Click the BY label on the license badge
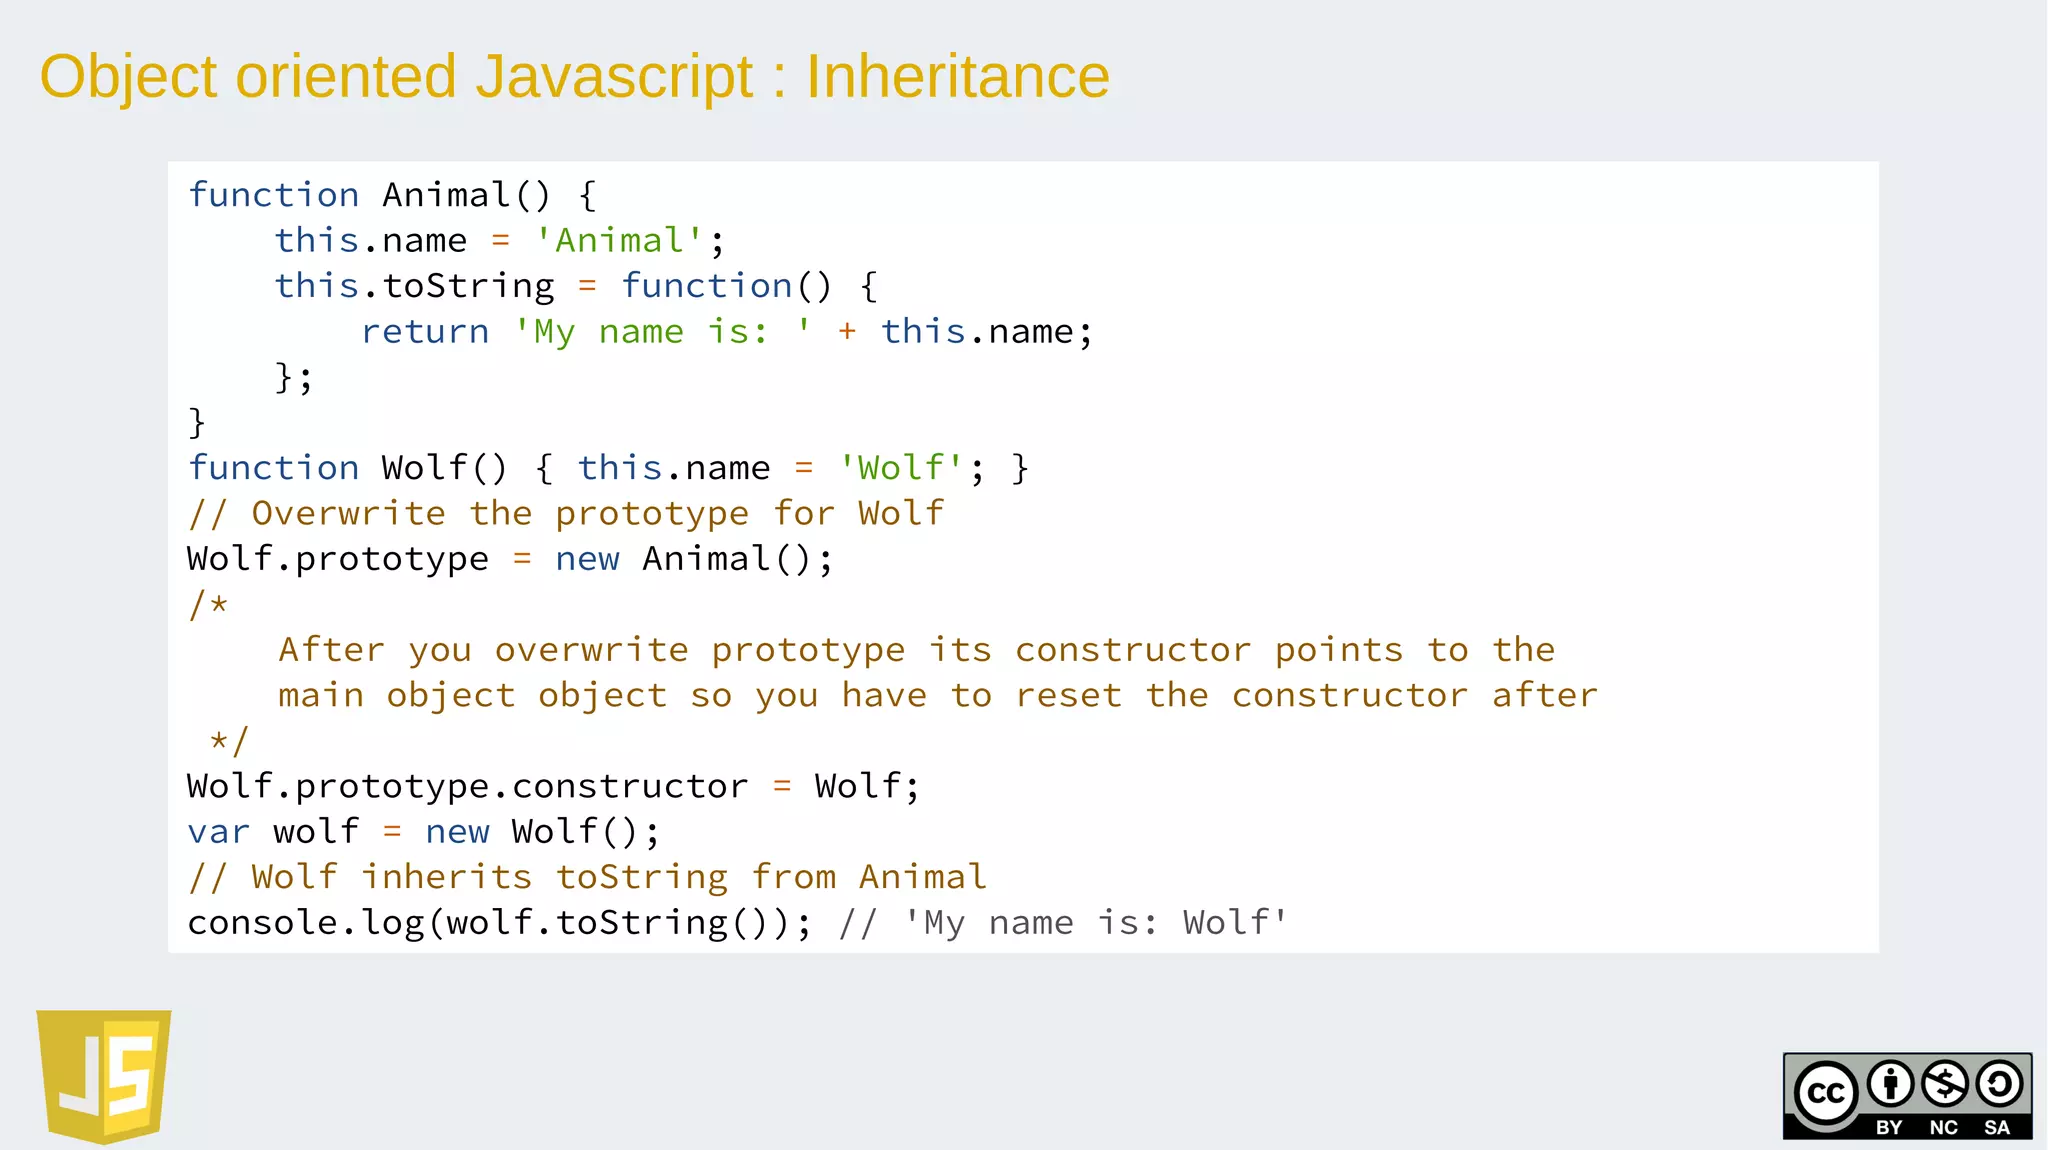 click(1889, 1127)
